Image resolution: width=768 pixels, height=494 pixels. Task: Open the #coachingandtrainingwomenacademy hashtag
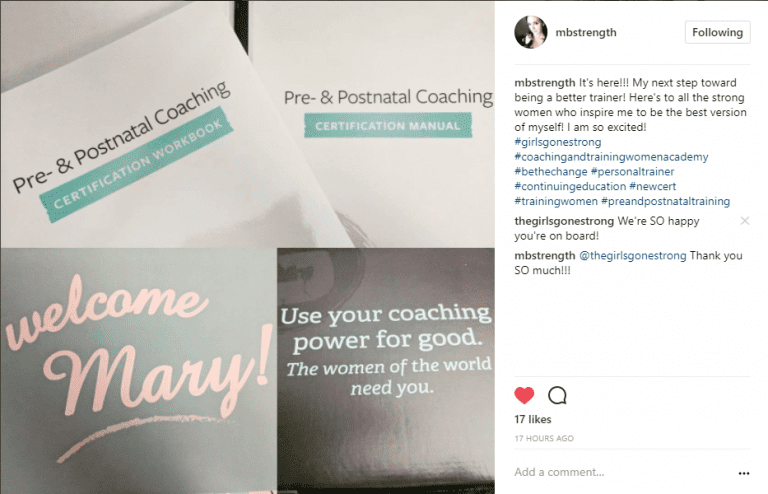pyautogui.click(x=611, y=157)
